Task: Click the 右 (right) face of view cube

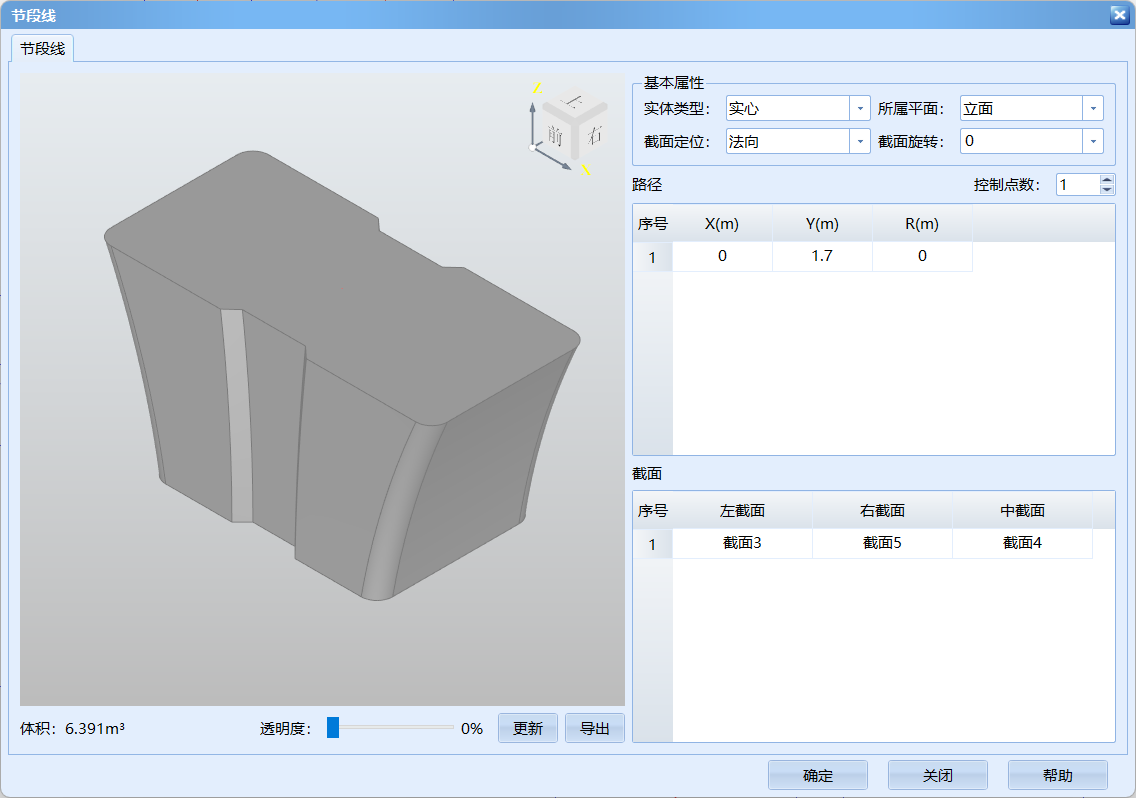Action: [594, 135]
